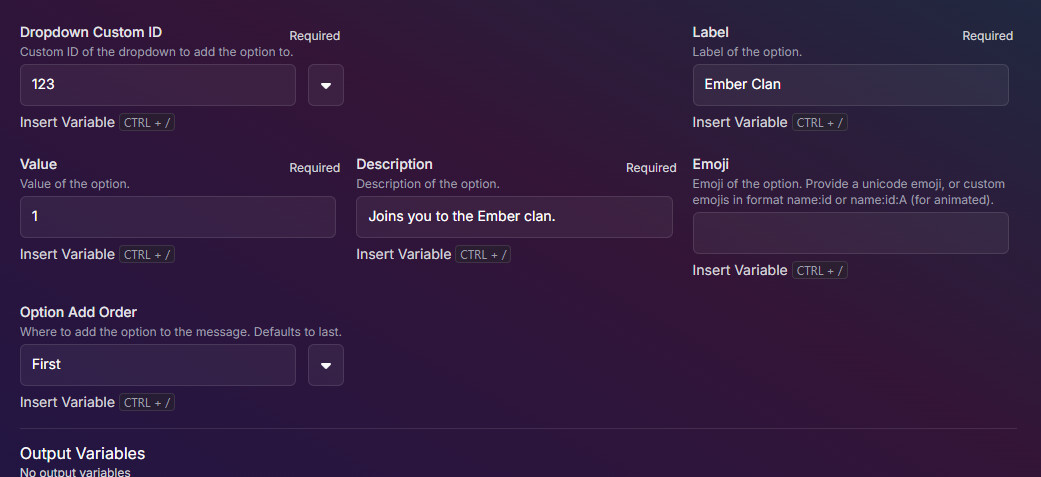The height and width of the screenshot is (477, 1041).
Task: Select the Option Add Order field showing First
Action: (x=158, y=365)
